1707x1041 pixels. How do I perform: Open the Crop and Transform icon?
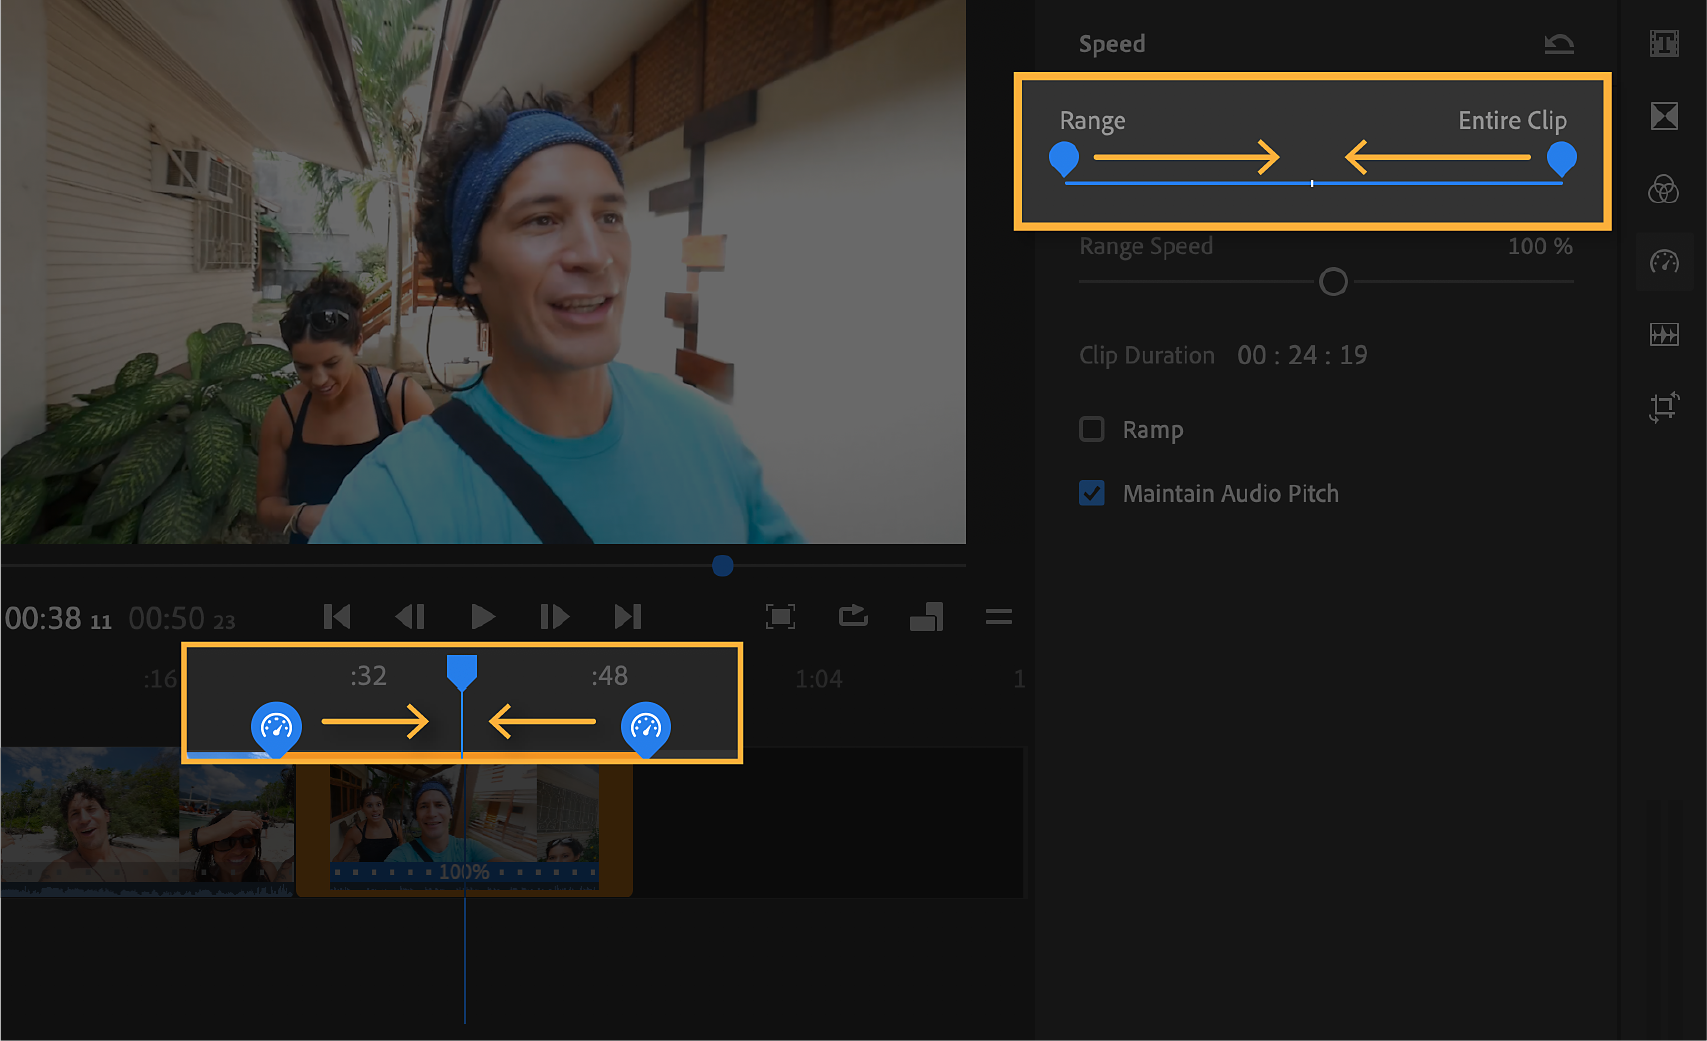(1664, 407)
